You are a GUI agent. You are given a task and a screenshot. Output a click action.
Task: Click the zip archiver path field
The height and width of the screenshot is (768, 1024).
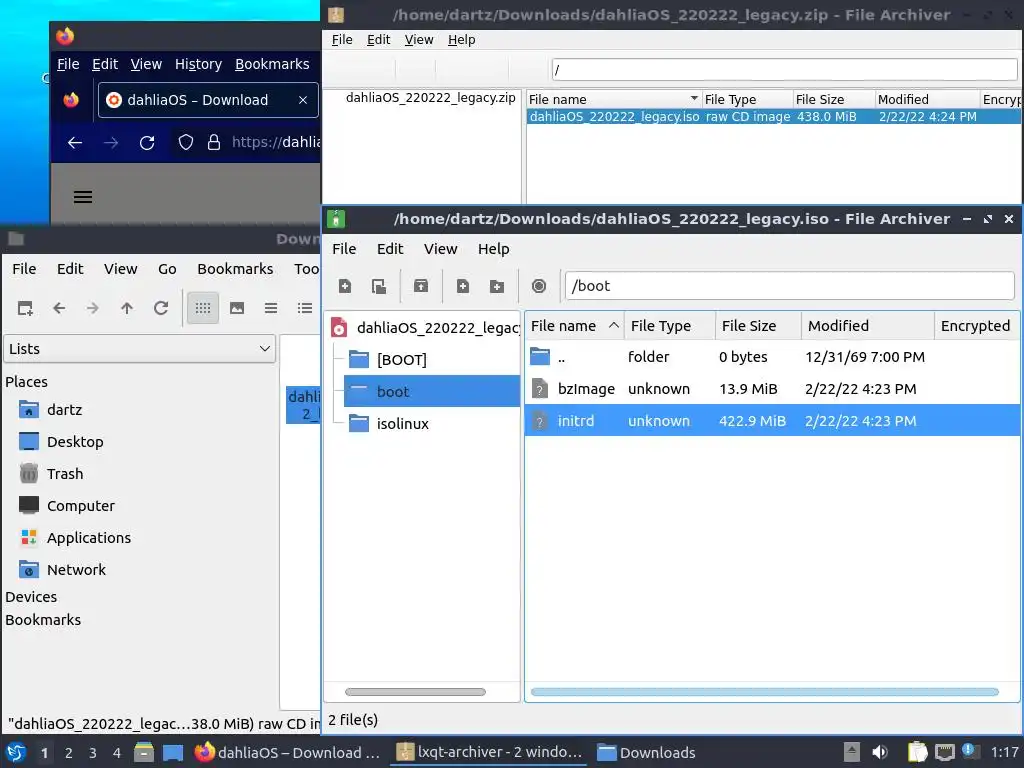point(784,69)
